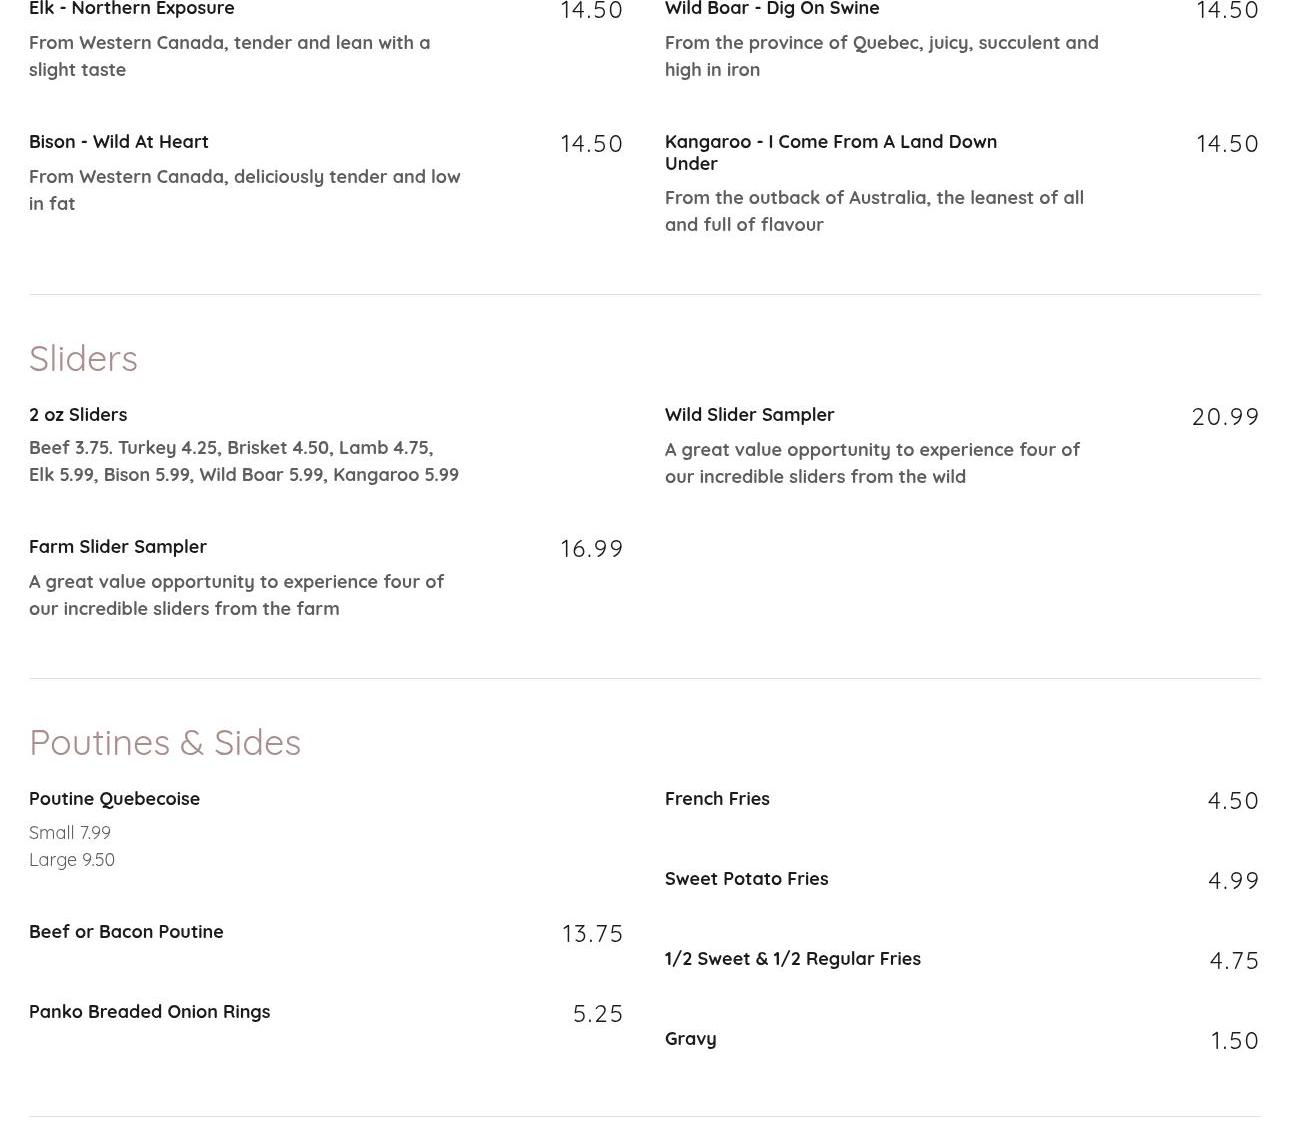Select the Wild Slider Sampler item
The image size is (1290, 1139).
pos(749,415)
